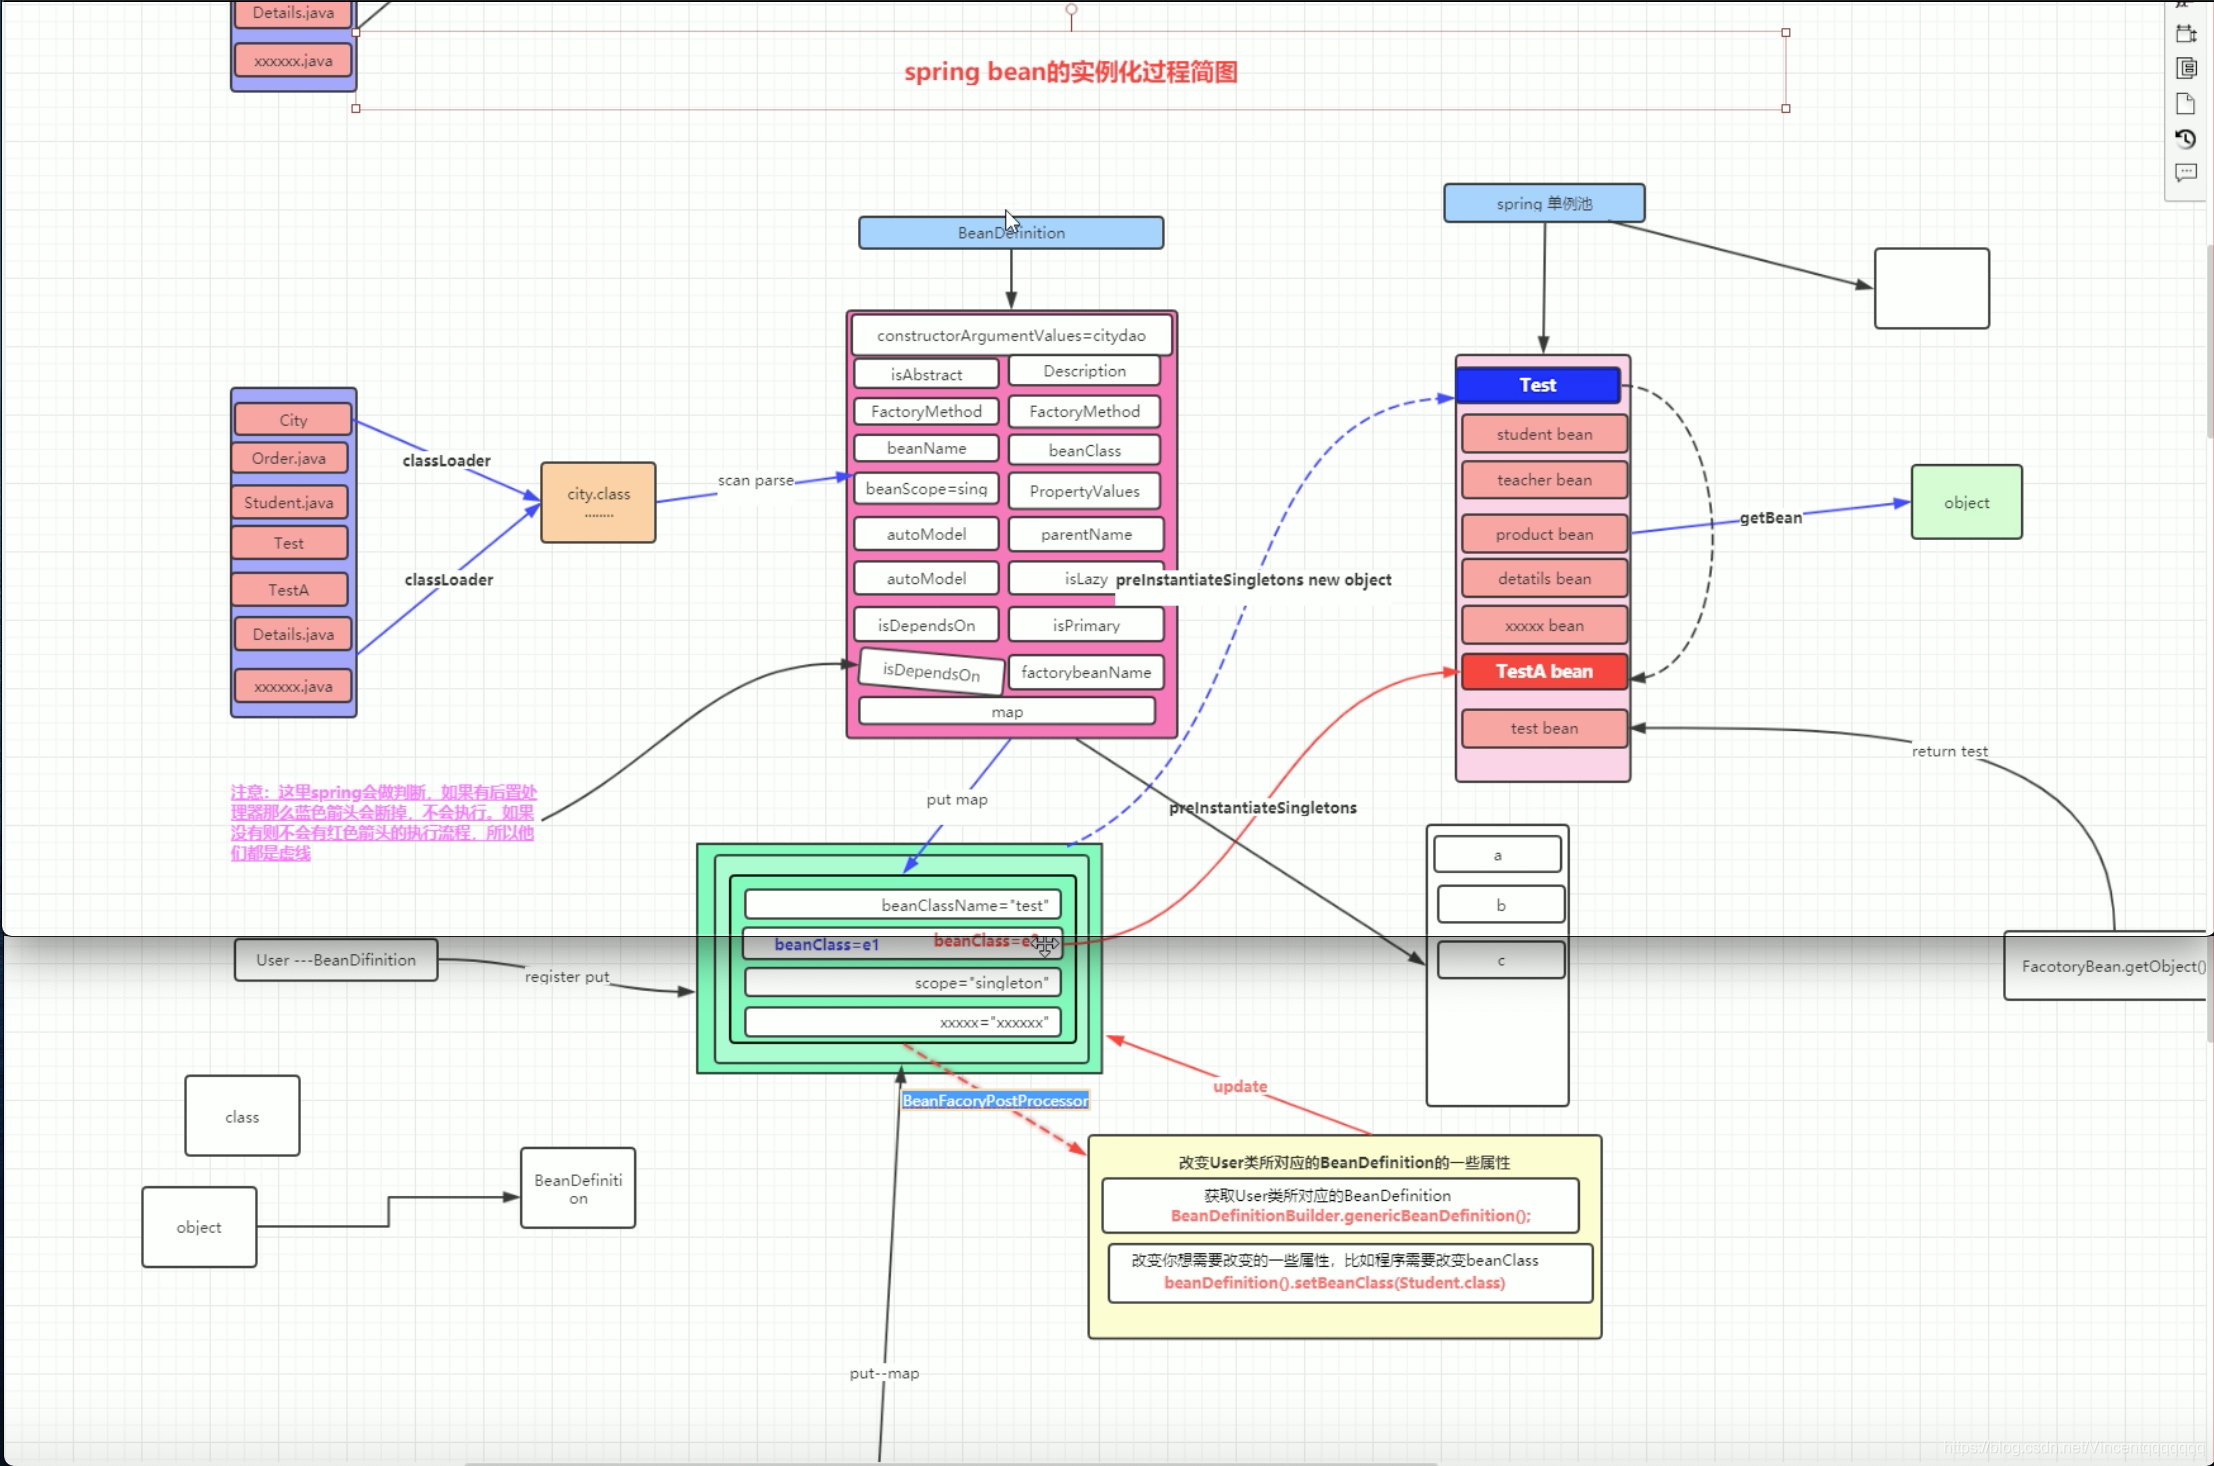Select the beanName property box
Viewport: 2214px width, 1466px height.
926,448
